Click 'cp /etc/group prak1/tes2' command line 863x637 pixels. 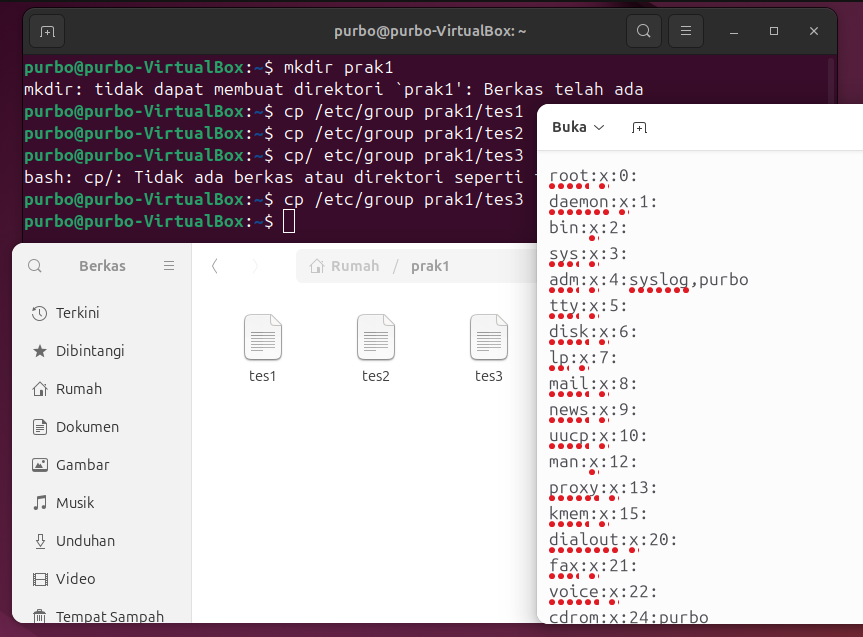tap(403, 134)
